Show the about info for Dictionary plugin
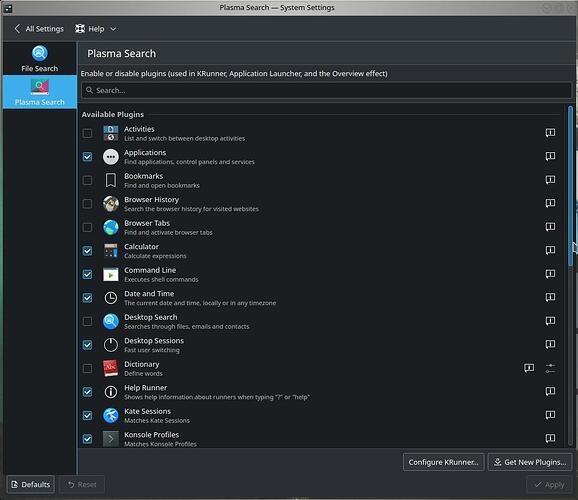Image resolution: width=578 pixels, height=500 pixels. point(529,368)
